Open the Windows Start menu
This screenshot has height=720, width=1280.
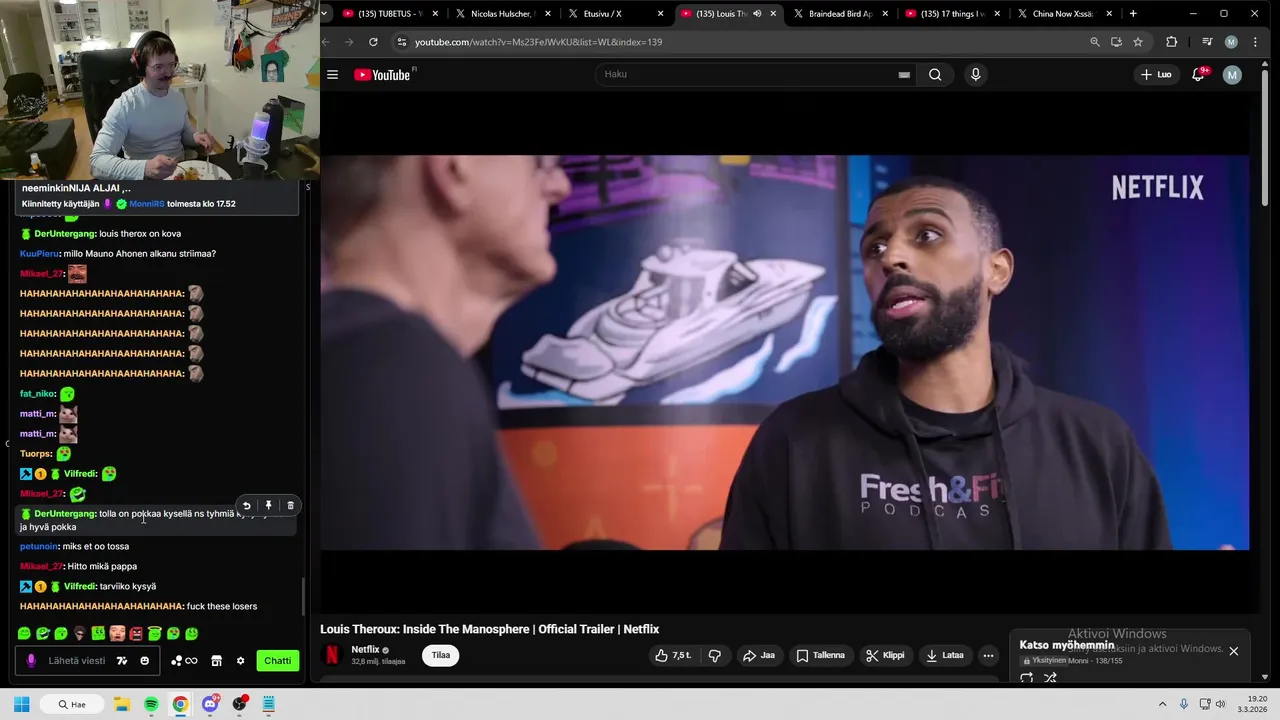click(x=22, y=704)
